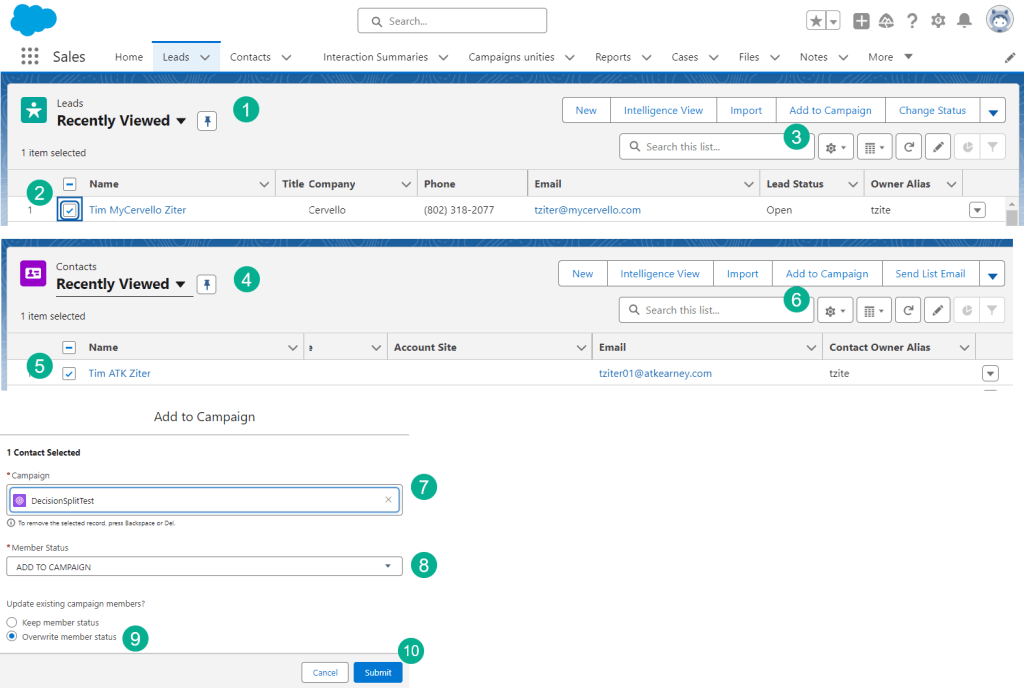The image size is (1024, 688).
Task: Open row actions dropdown for Tim ATK Ziter
Action: 990,373
